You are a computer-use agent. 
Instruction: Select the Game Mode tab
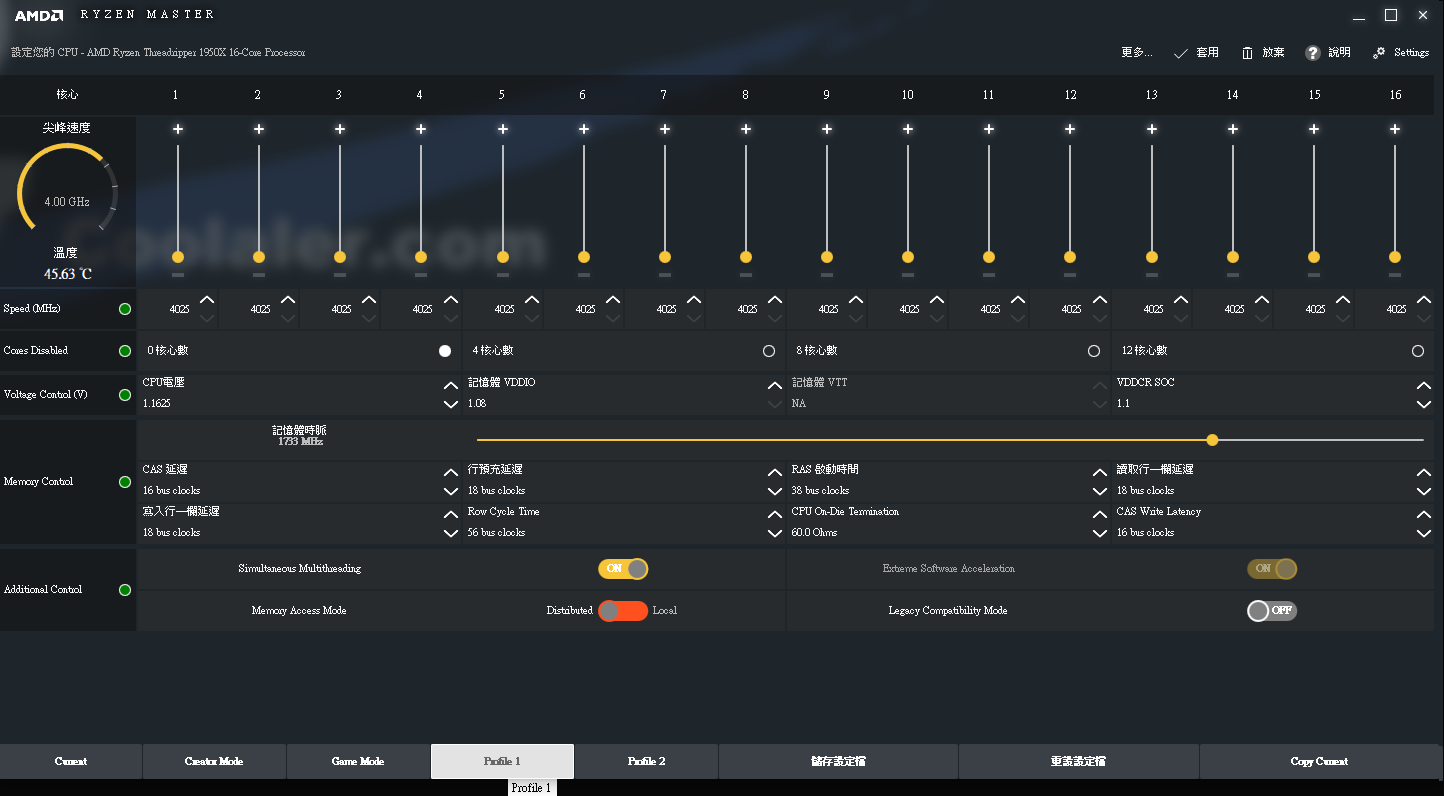pos(358,762)
